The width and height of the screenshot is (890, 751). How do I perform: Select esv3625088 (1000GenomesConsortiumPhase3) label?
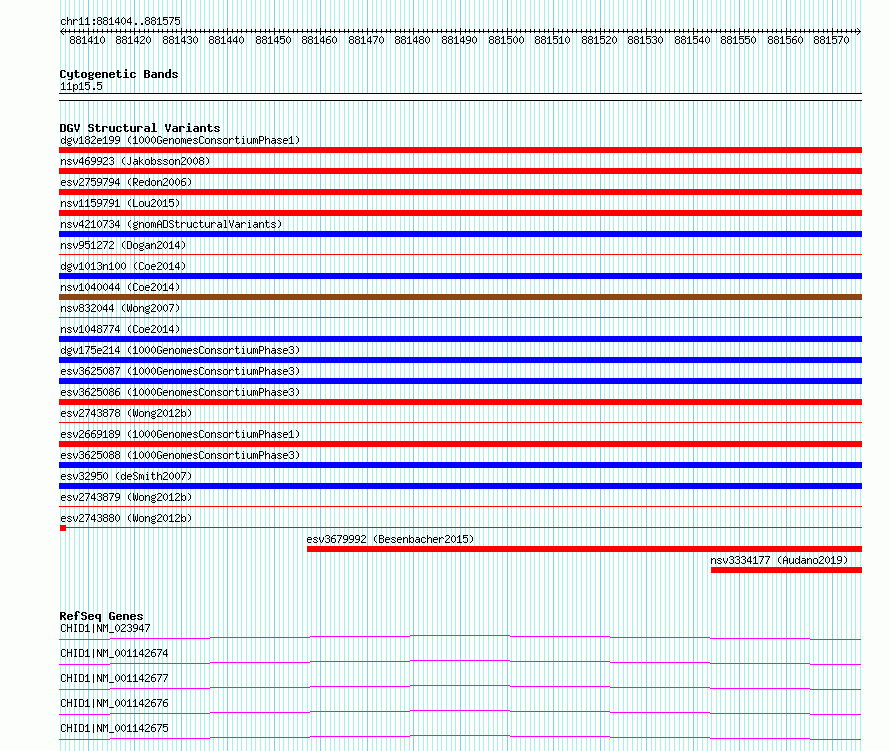pos(180,455)
